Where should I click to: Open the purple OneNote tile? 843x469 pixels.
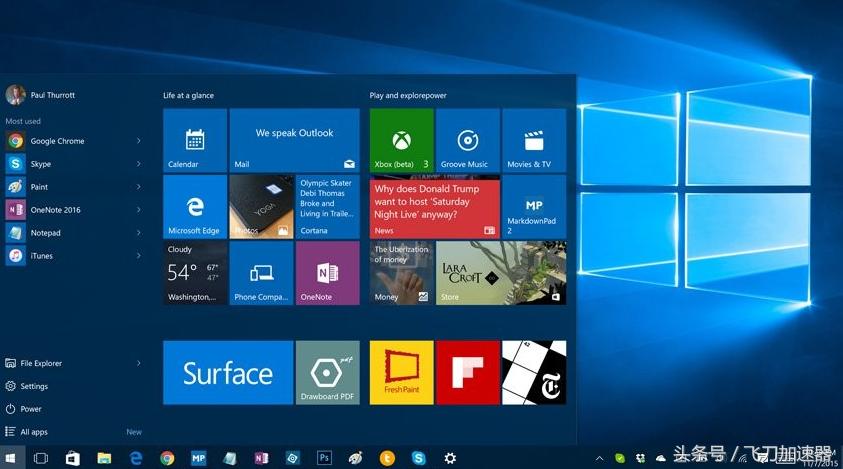pos(326,272)
